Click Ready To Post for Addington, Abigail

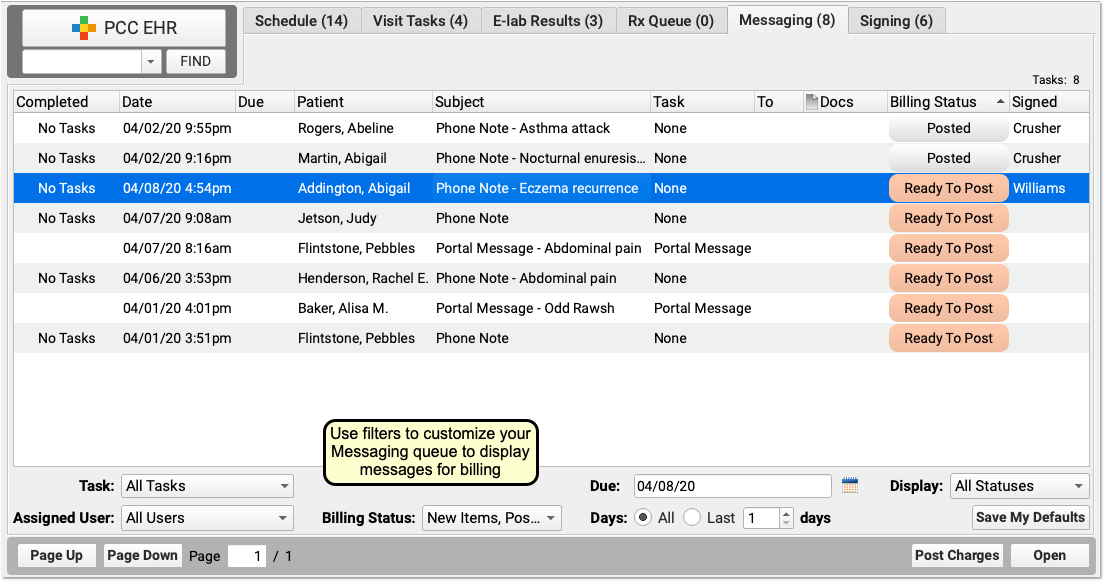949,188
